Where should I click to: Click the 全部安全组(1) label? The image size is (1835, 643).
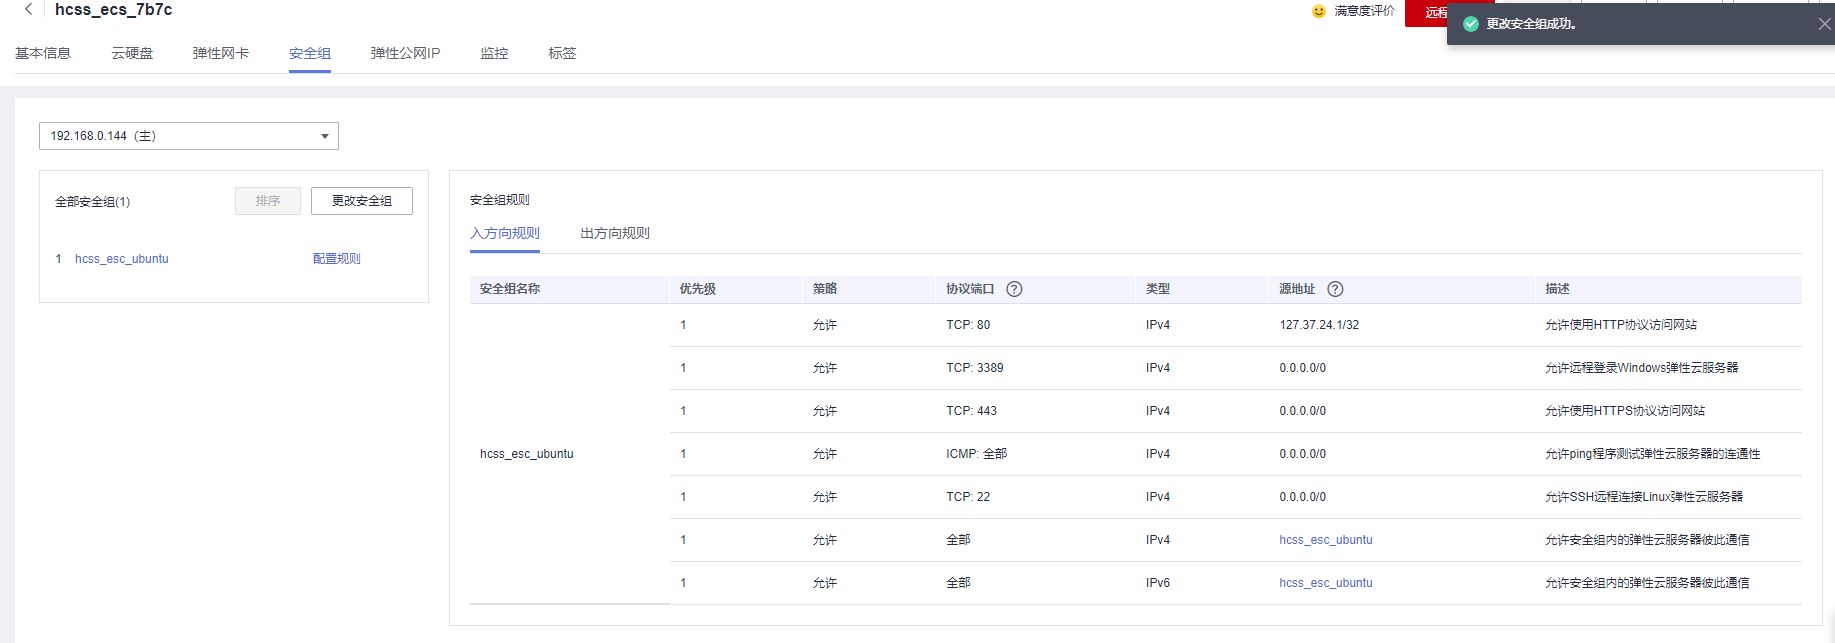(x=93, y=202)
